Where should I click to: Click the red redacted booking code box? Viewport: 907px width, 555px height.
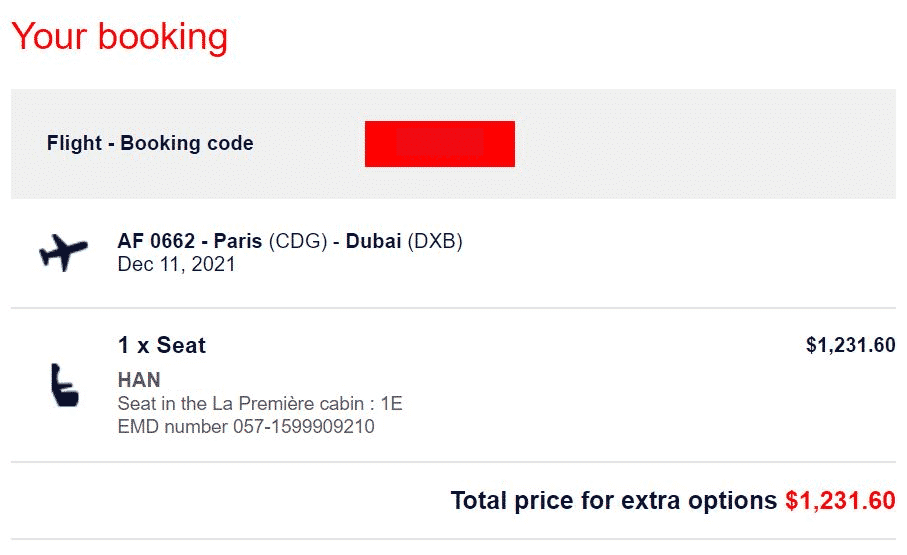(440, 144)
